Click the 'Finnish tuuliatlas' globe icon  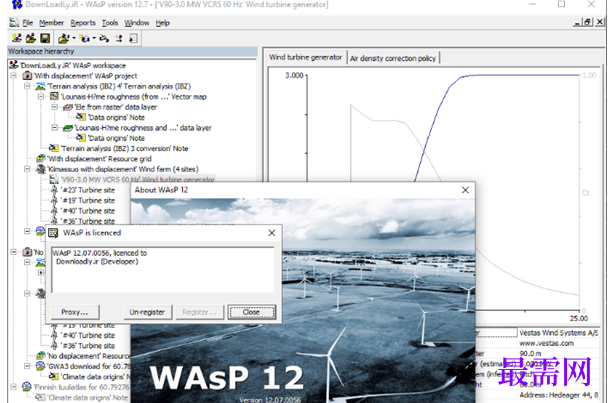27,387
